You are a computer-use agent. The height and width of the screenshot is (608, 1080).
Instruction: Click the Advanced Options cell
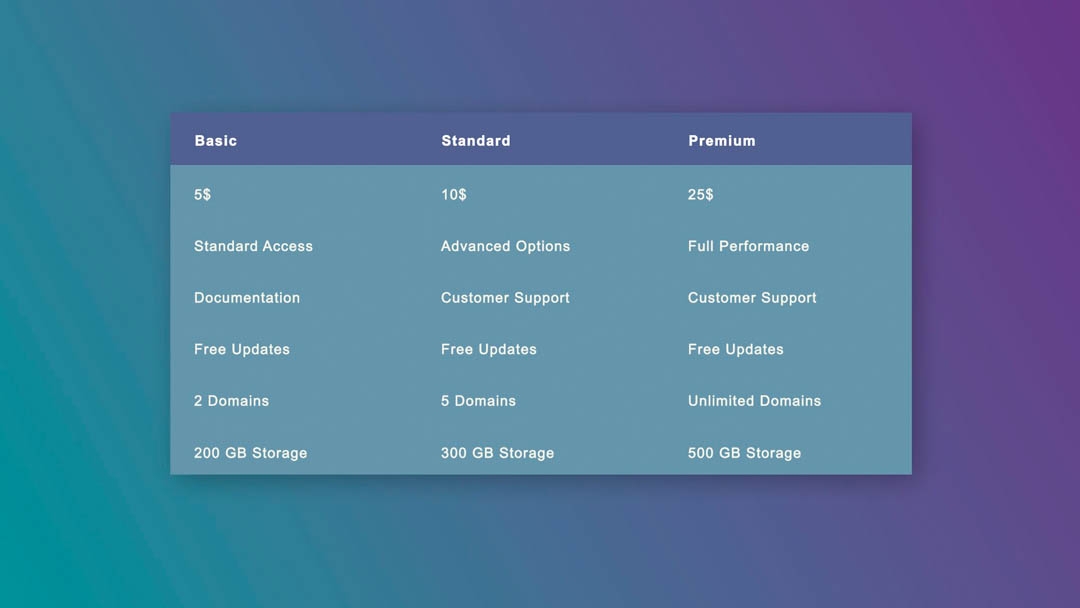pos(505,246)
